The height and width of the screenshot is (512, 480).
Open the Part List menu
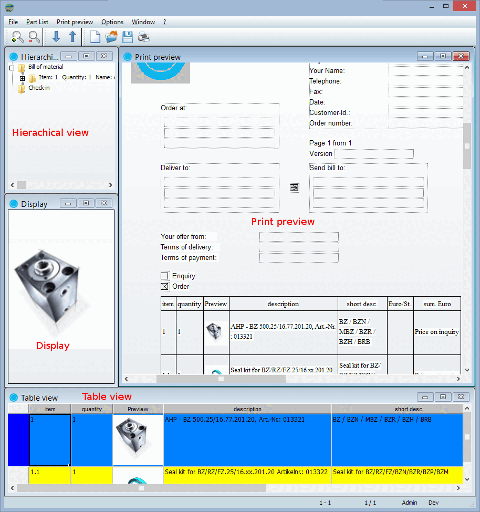click(37, 22)
